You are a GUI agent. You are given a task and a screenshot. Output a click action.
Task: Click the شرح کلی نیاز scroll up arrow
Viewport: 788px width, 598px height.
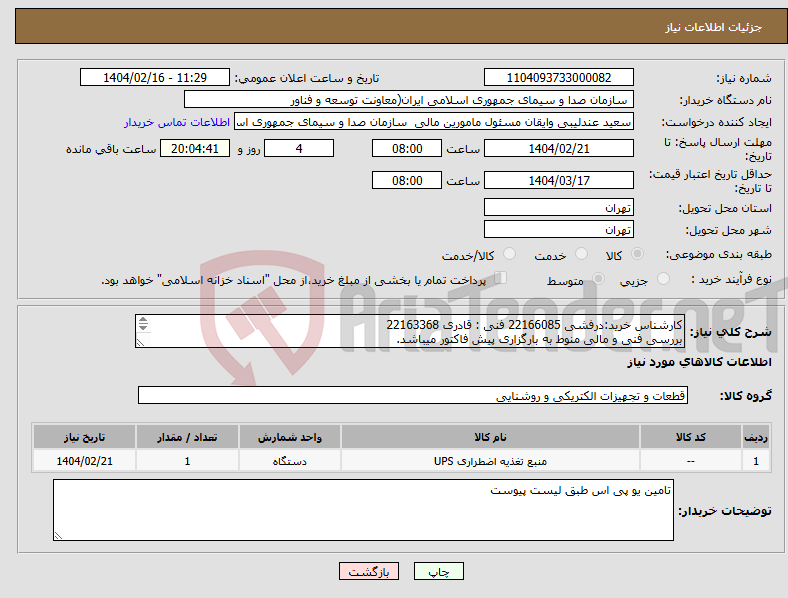click(143, 320)
